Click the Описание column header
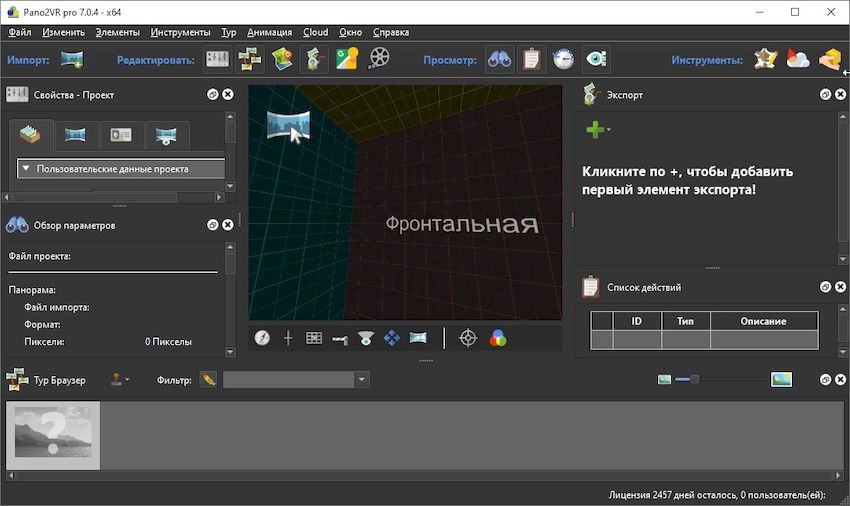 [763, 321]
